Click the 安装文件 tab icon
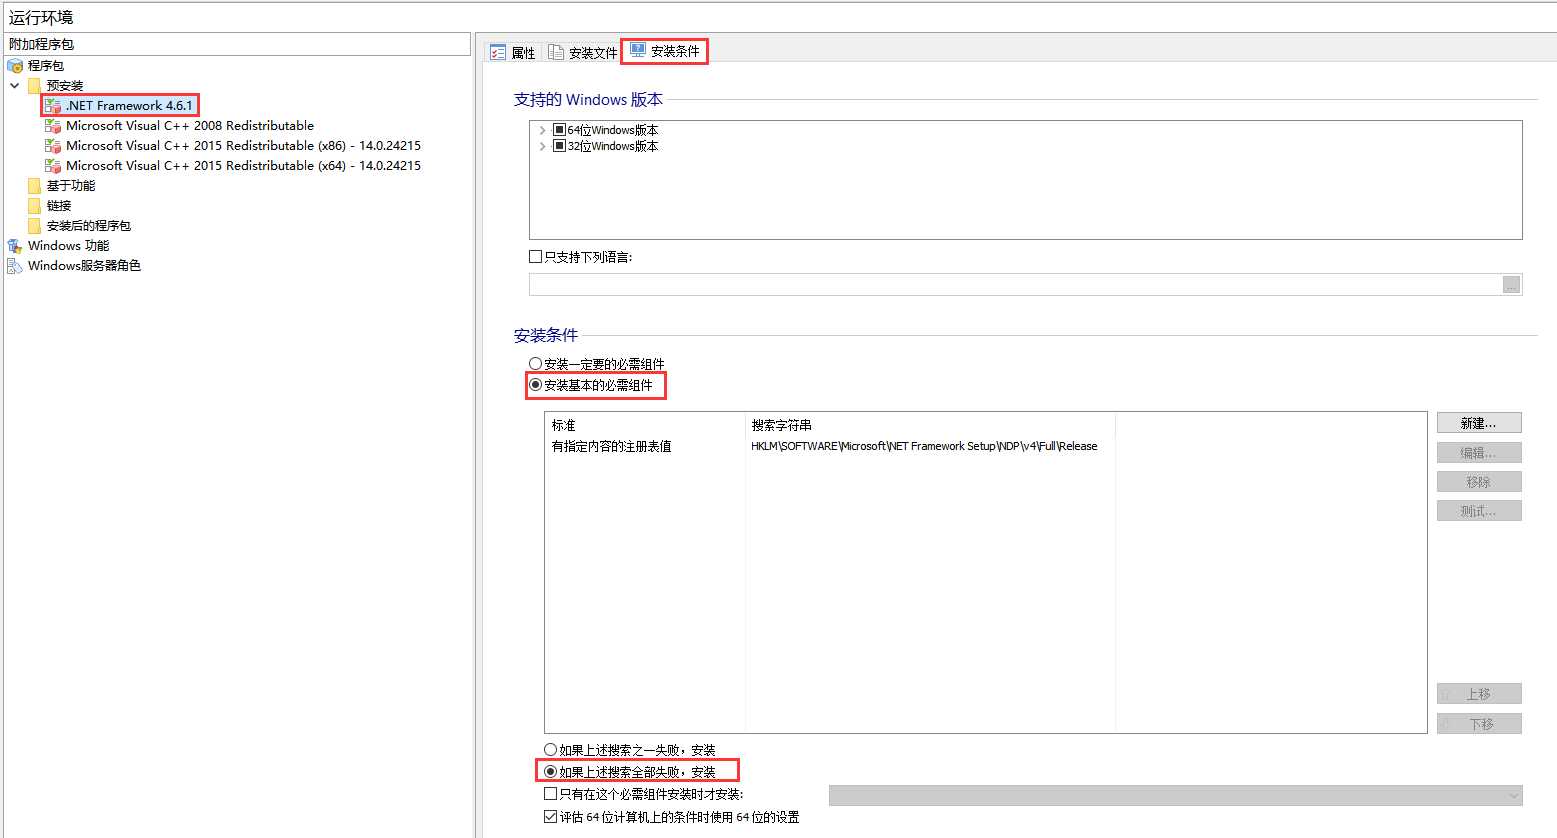The image size is (1557, 838). pos(556,52)
